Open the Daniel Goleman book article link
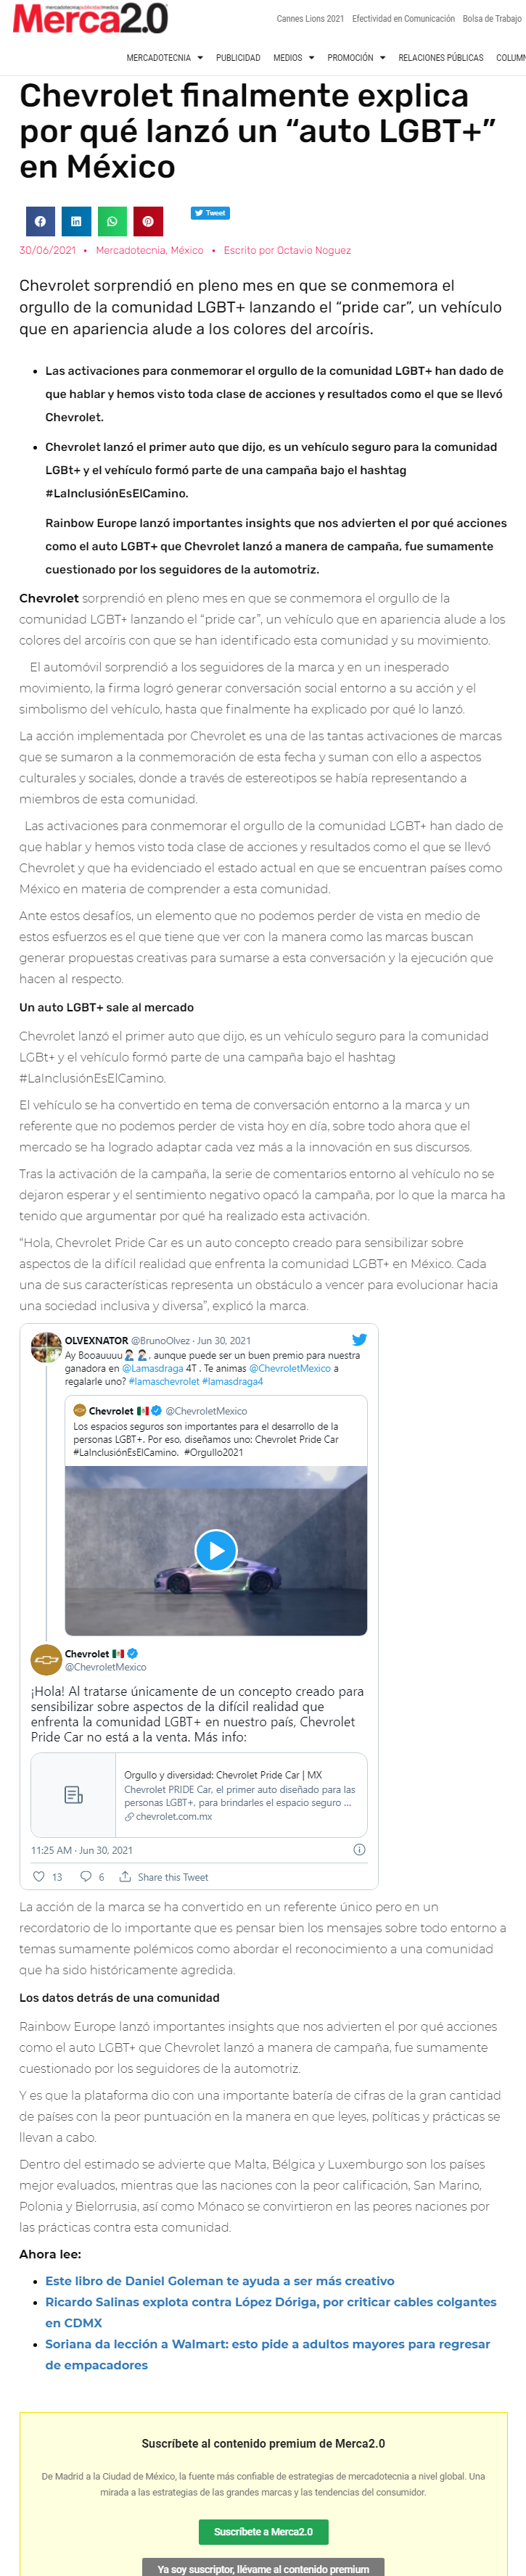This screenshot has width=526, height=2576. pos(220,2280)
